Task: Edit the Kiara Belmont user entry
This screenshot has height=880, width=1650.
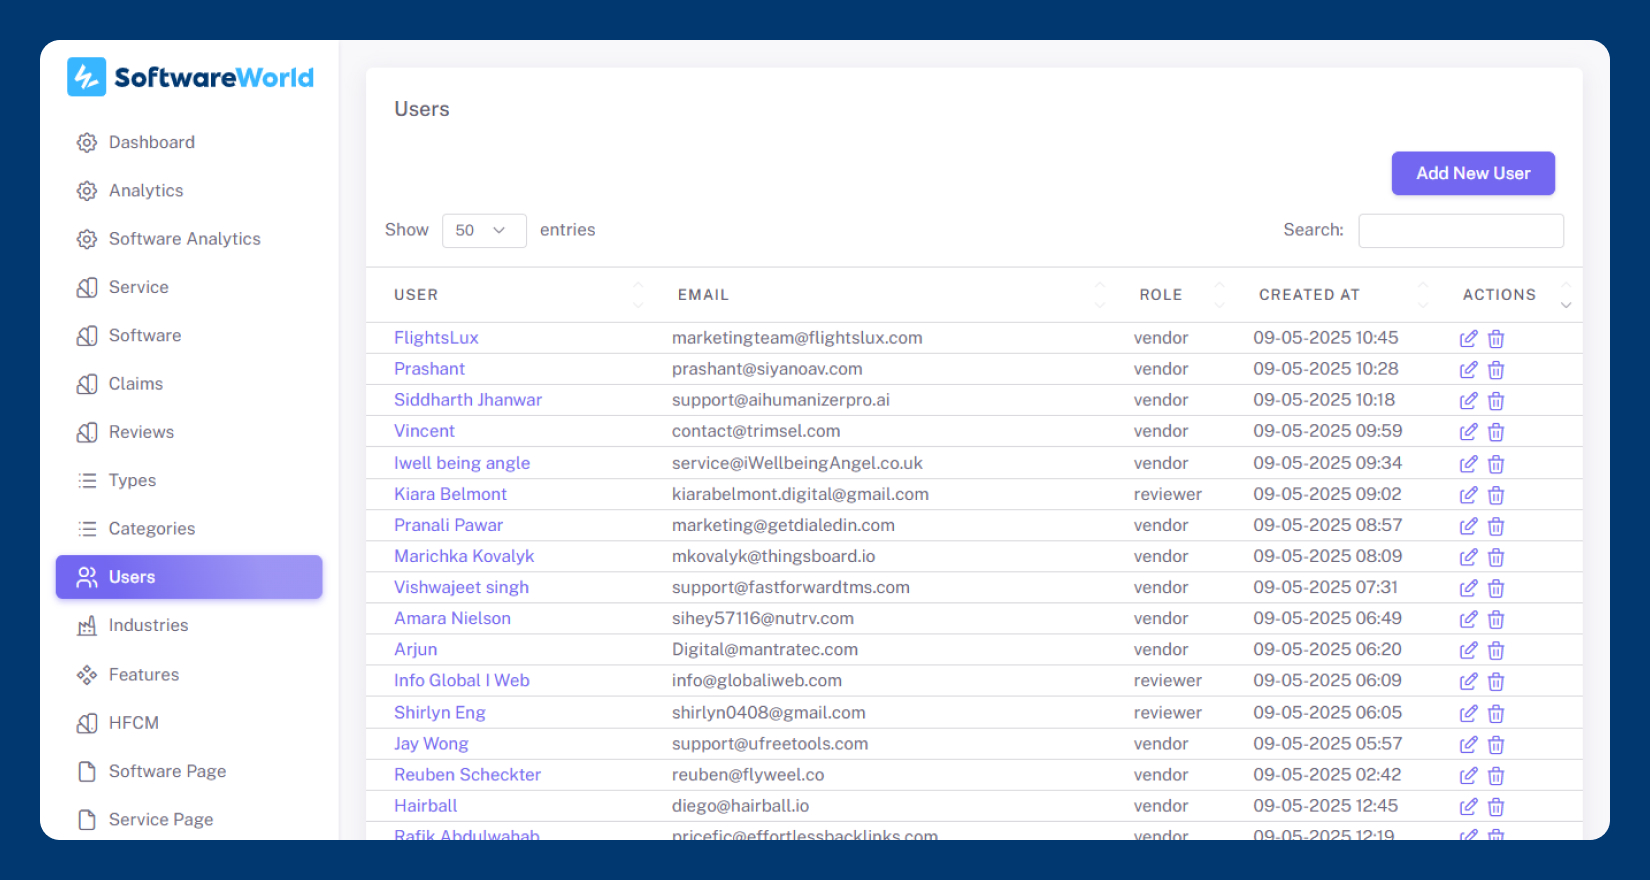Action: pos(1468,495)
